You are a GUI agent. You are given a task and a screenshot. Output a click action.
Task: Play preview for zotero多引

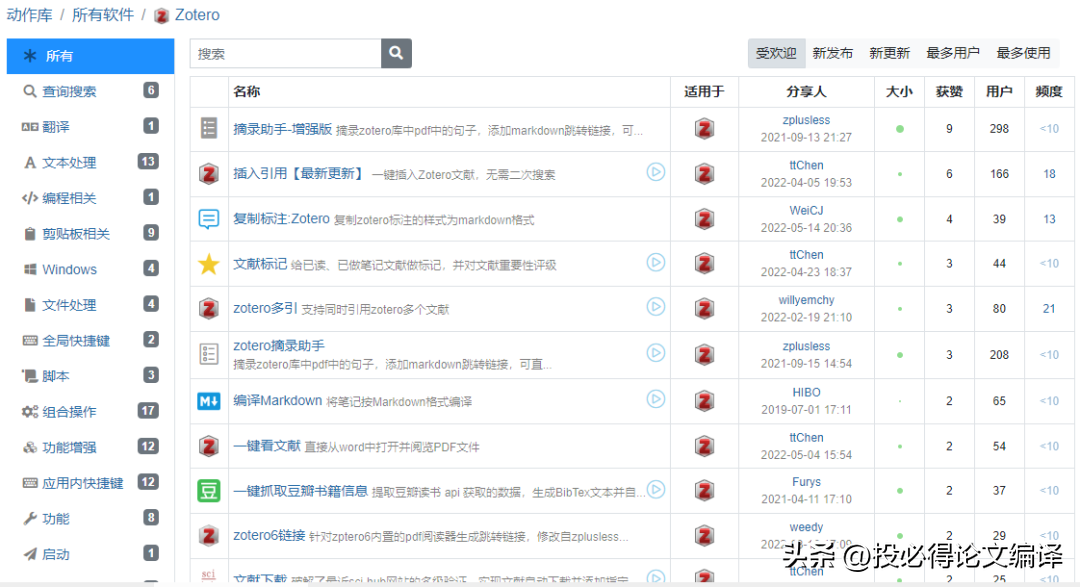[x=656, y=307]
